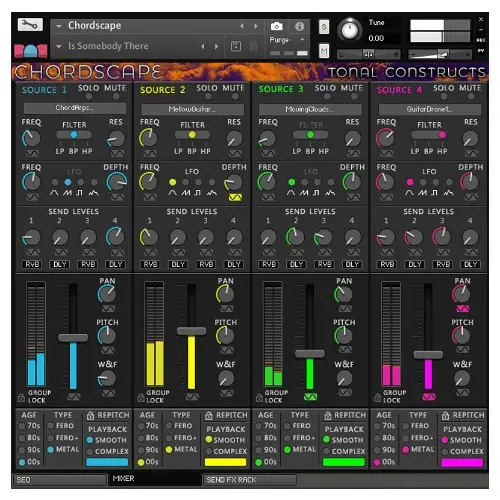500x500 pixels.
Task: Click the M mute button in header
Action: (324, 51)
